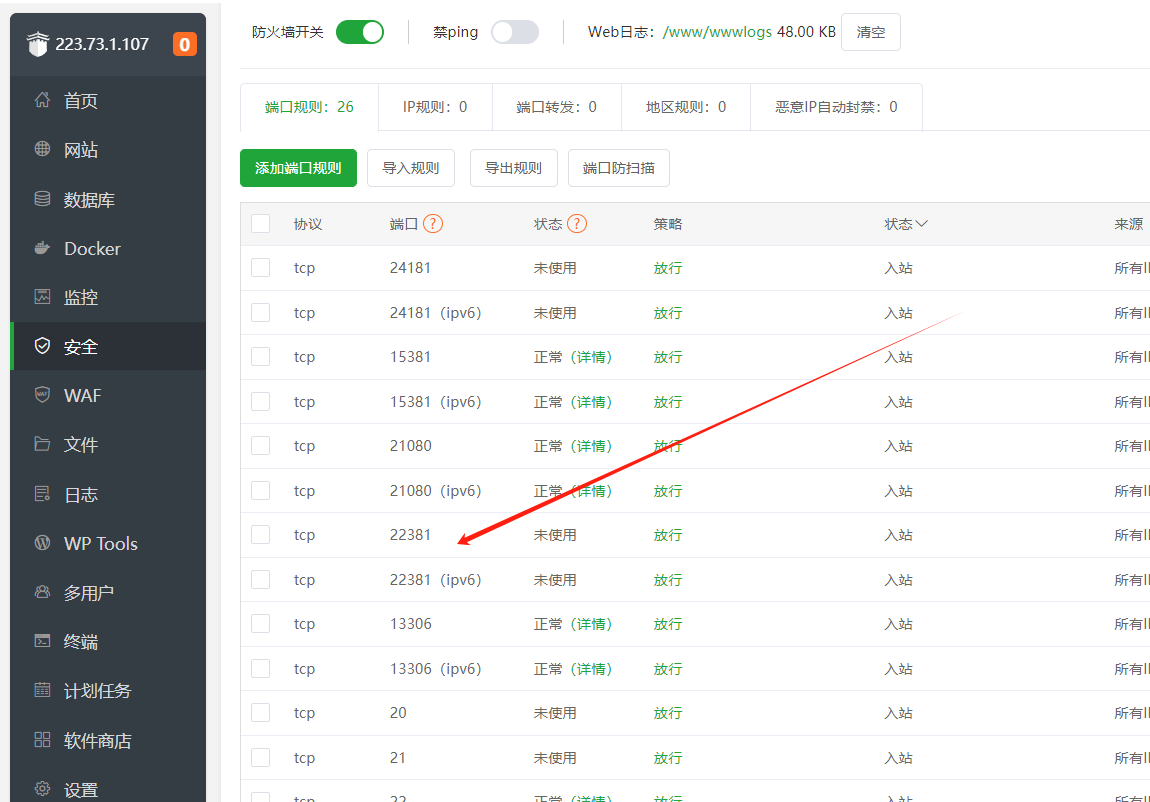Click 放行 policy for port 22381 row
The width and height of the screenshot is (1150, 802).
click(x=668, y=534)
